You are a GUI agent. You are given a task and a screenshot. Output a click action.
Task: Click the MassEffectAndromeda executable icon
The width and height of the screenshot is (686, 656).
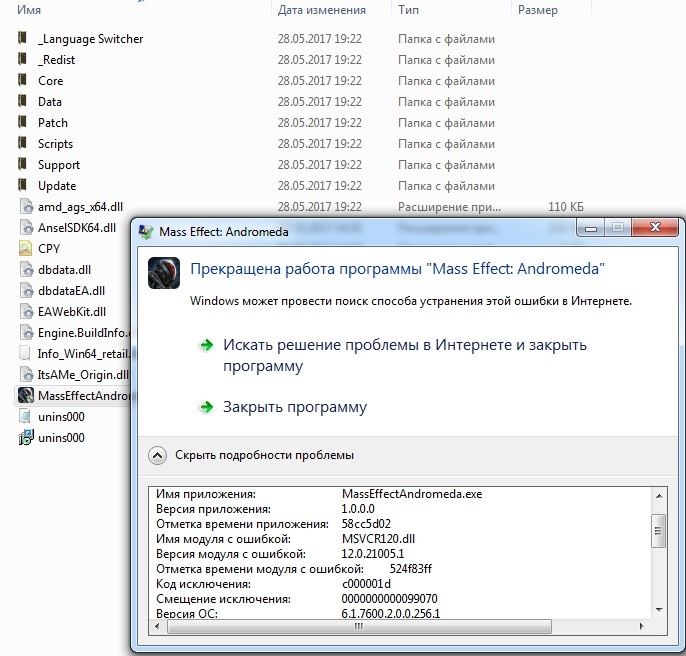click(x=26, y=395)
